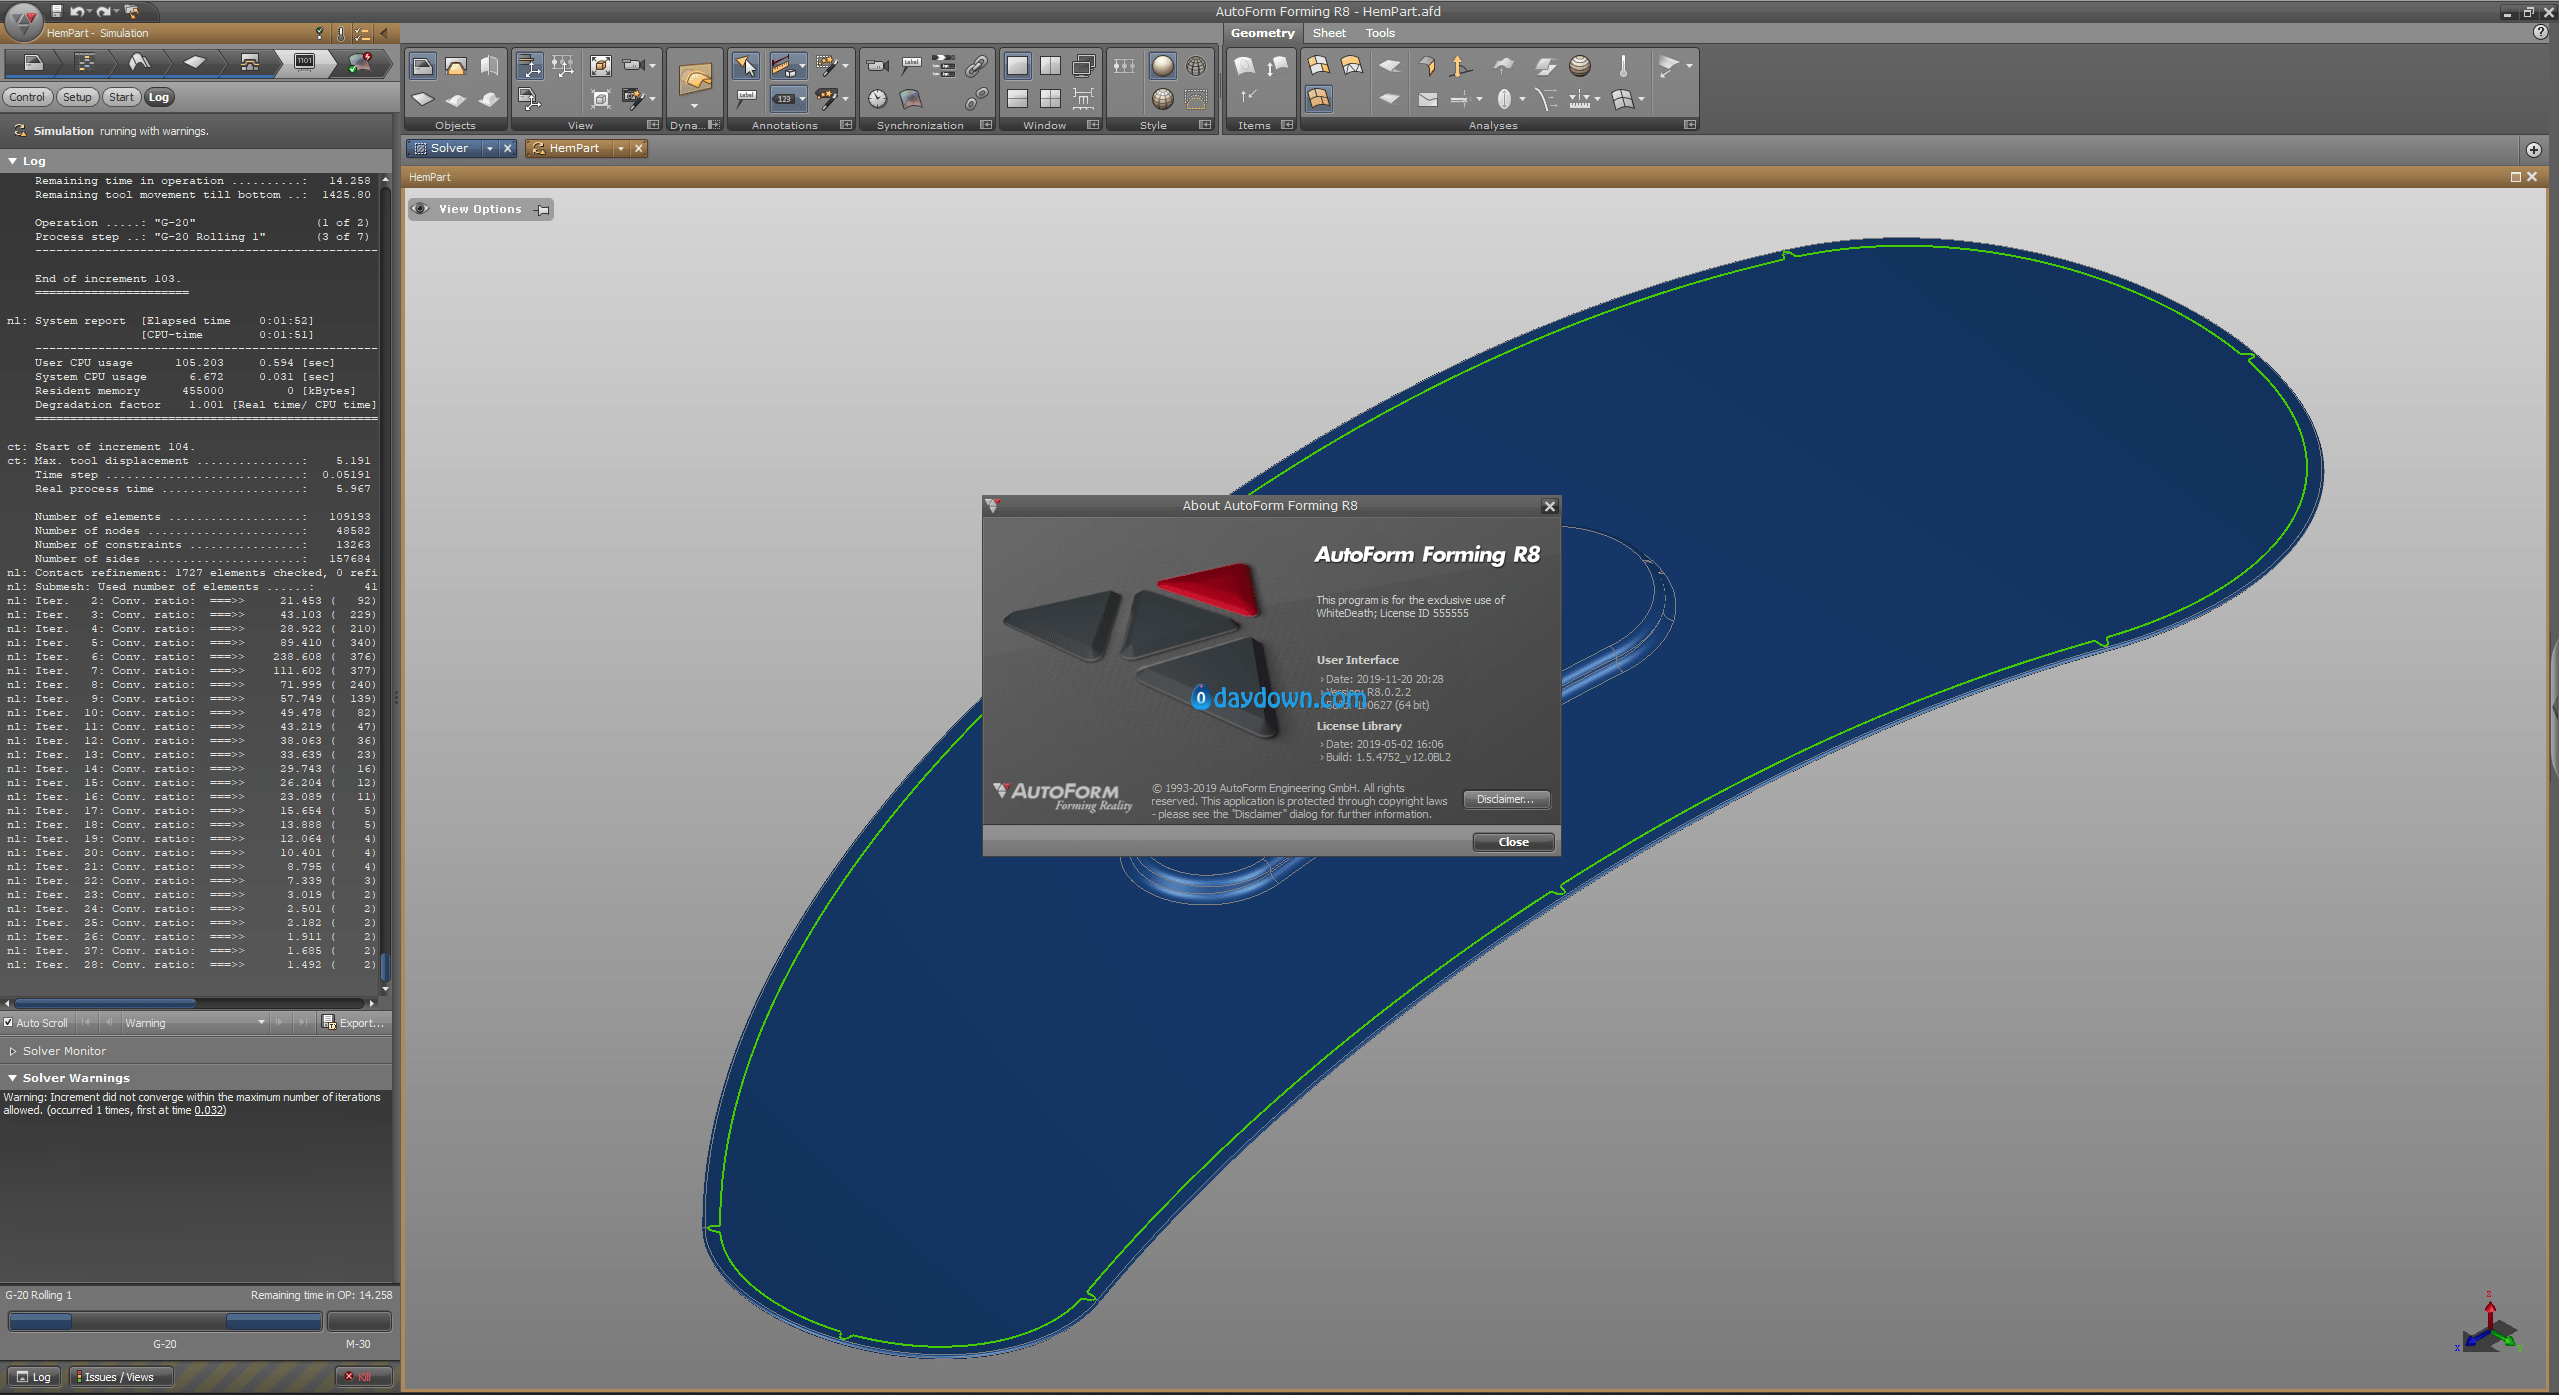
Task: Click the envelope icon in Analyses group
Action: click(x=1428, y=99)
